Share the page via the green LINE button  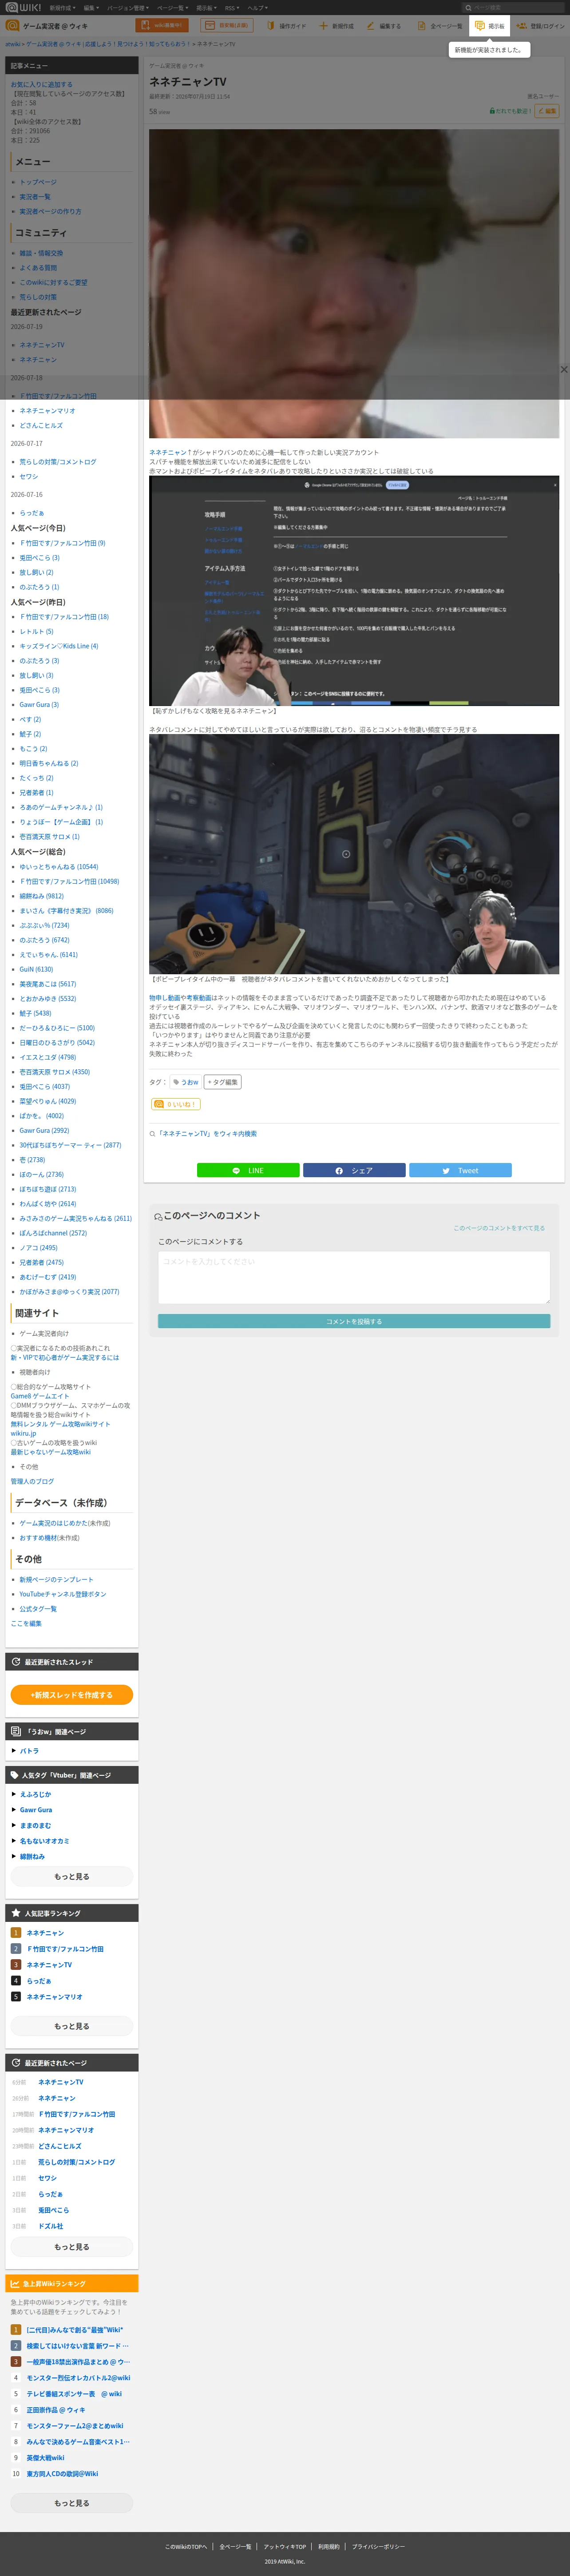248,1170
